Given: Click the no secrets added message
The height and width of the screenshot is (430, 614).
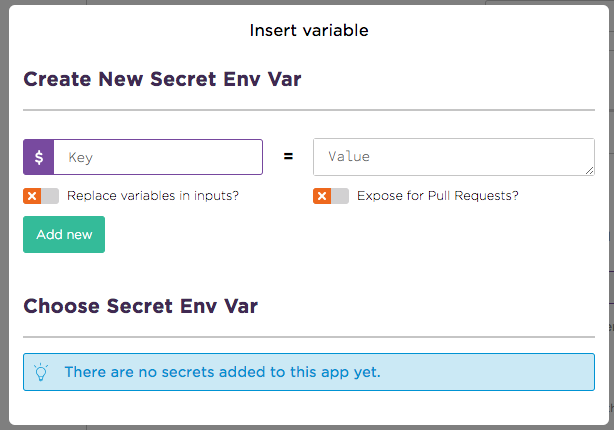Looking at the screenshot, I should click(222, 372).
